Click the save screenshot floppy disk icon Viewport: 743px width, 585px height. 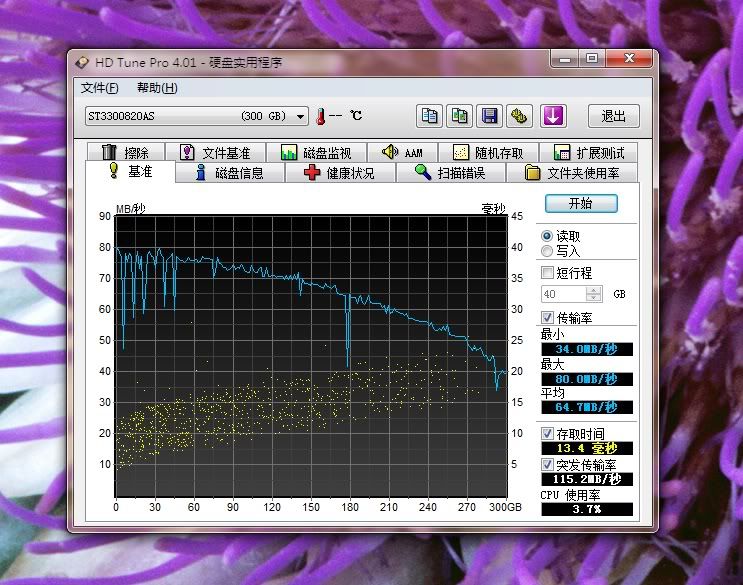pyautogui.click(x=489, y=116)
